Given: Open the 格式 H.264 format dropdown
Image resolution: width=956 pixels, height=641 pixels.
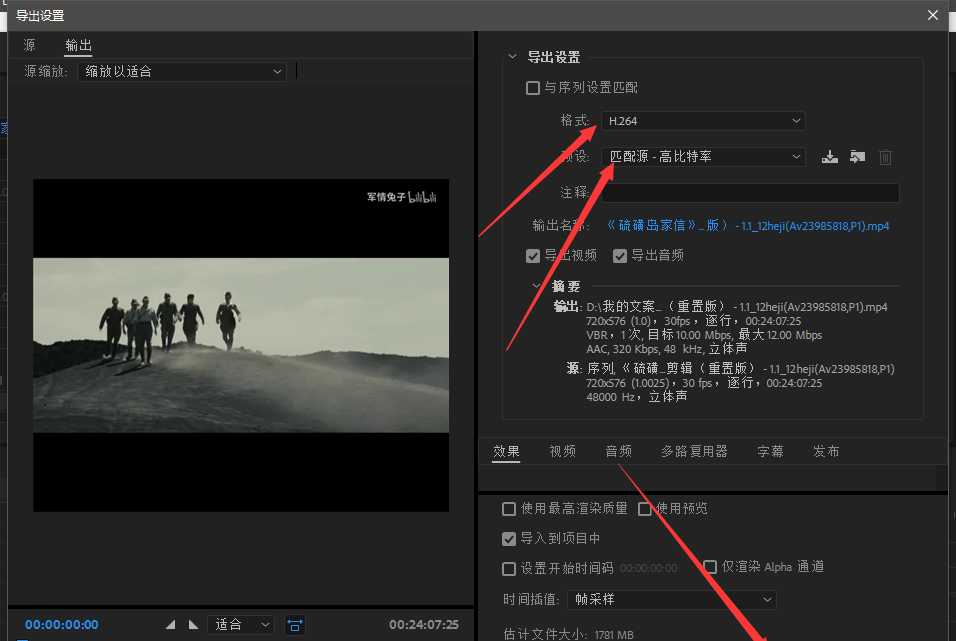Looking at the screenshot, I should [x=703, y=121].
